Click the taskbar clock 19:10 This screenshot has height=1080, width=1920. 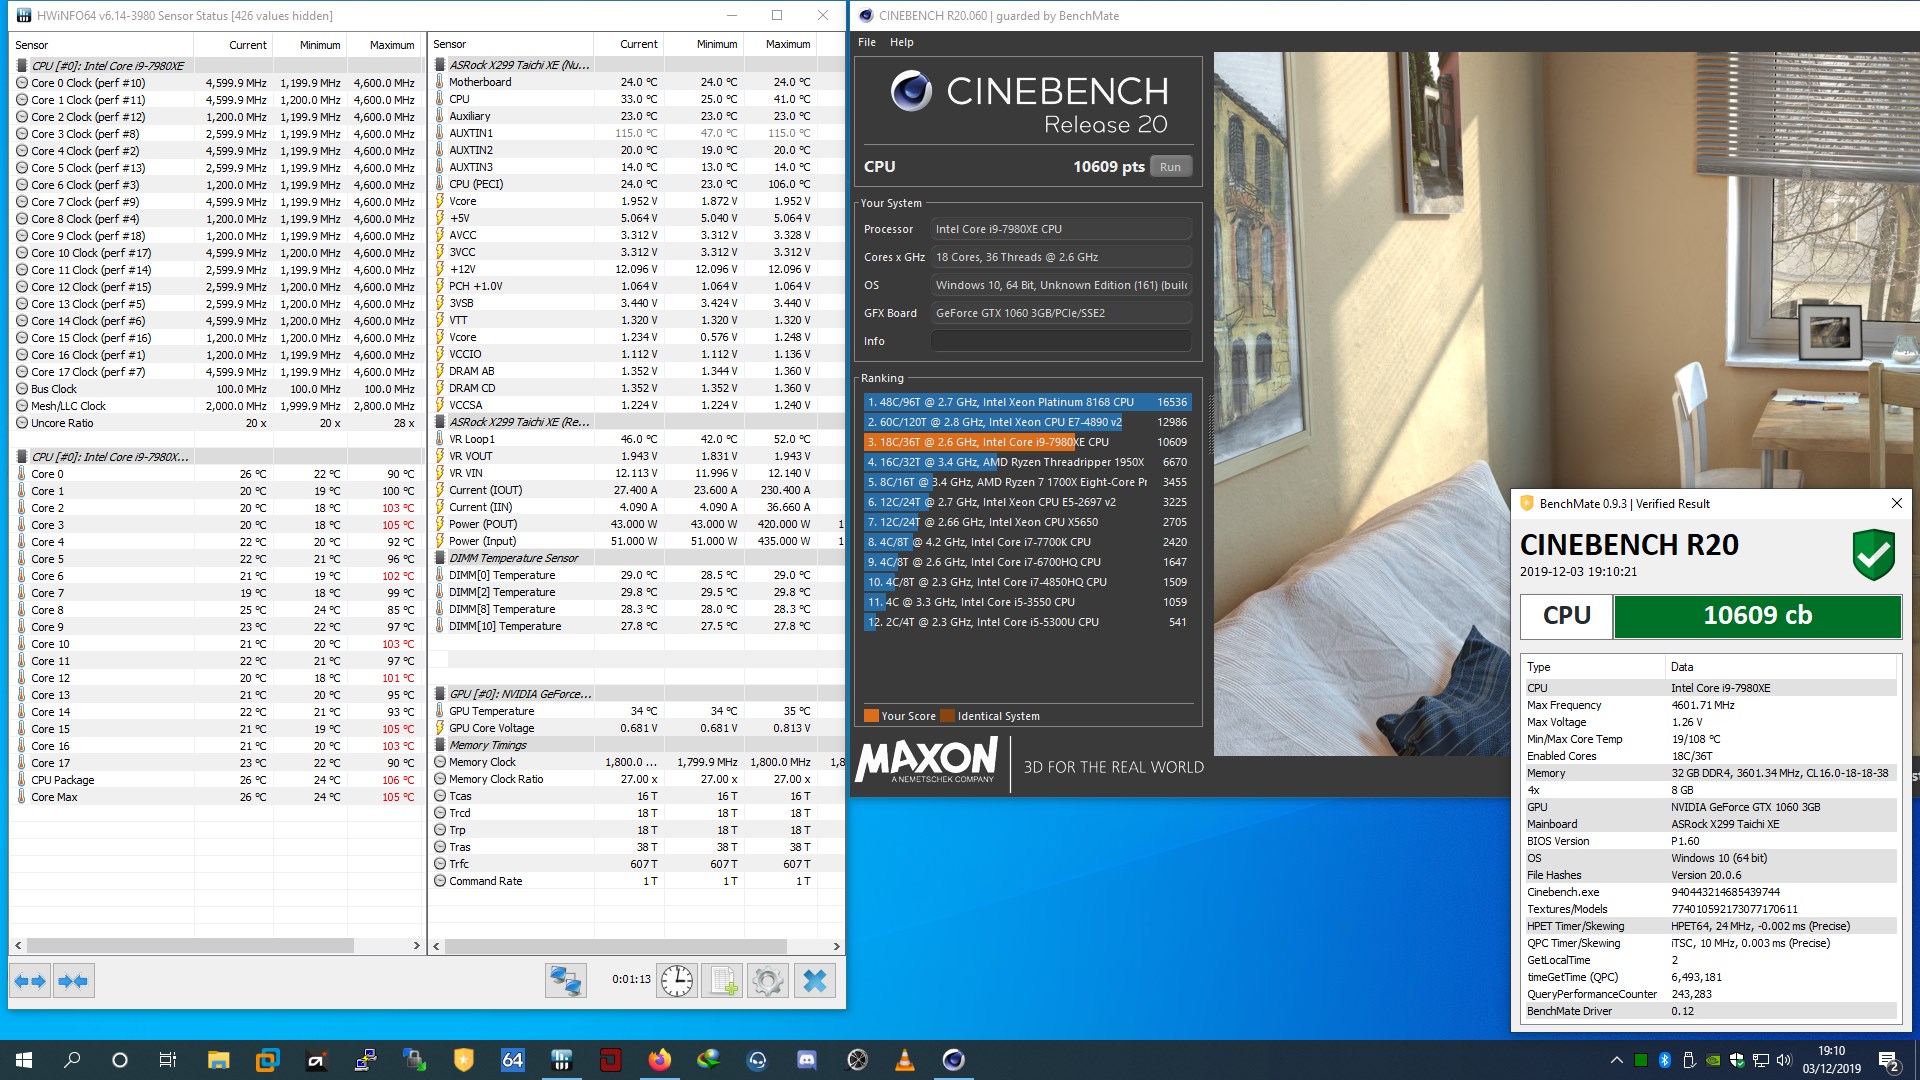[x=1831, y=1060]
